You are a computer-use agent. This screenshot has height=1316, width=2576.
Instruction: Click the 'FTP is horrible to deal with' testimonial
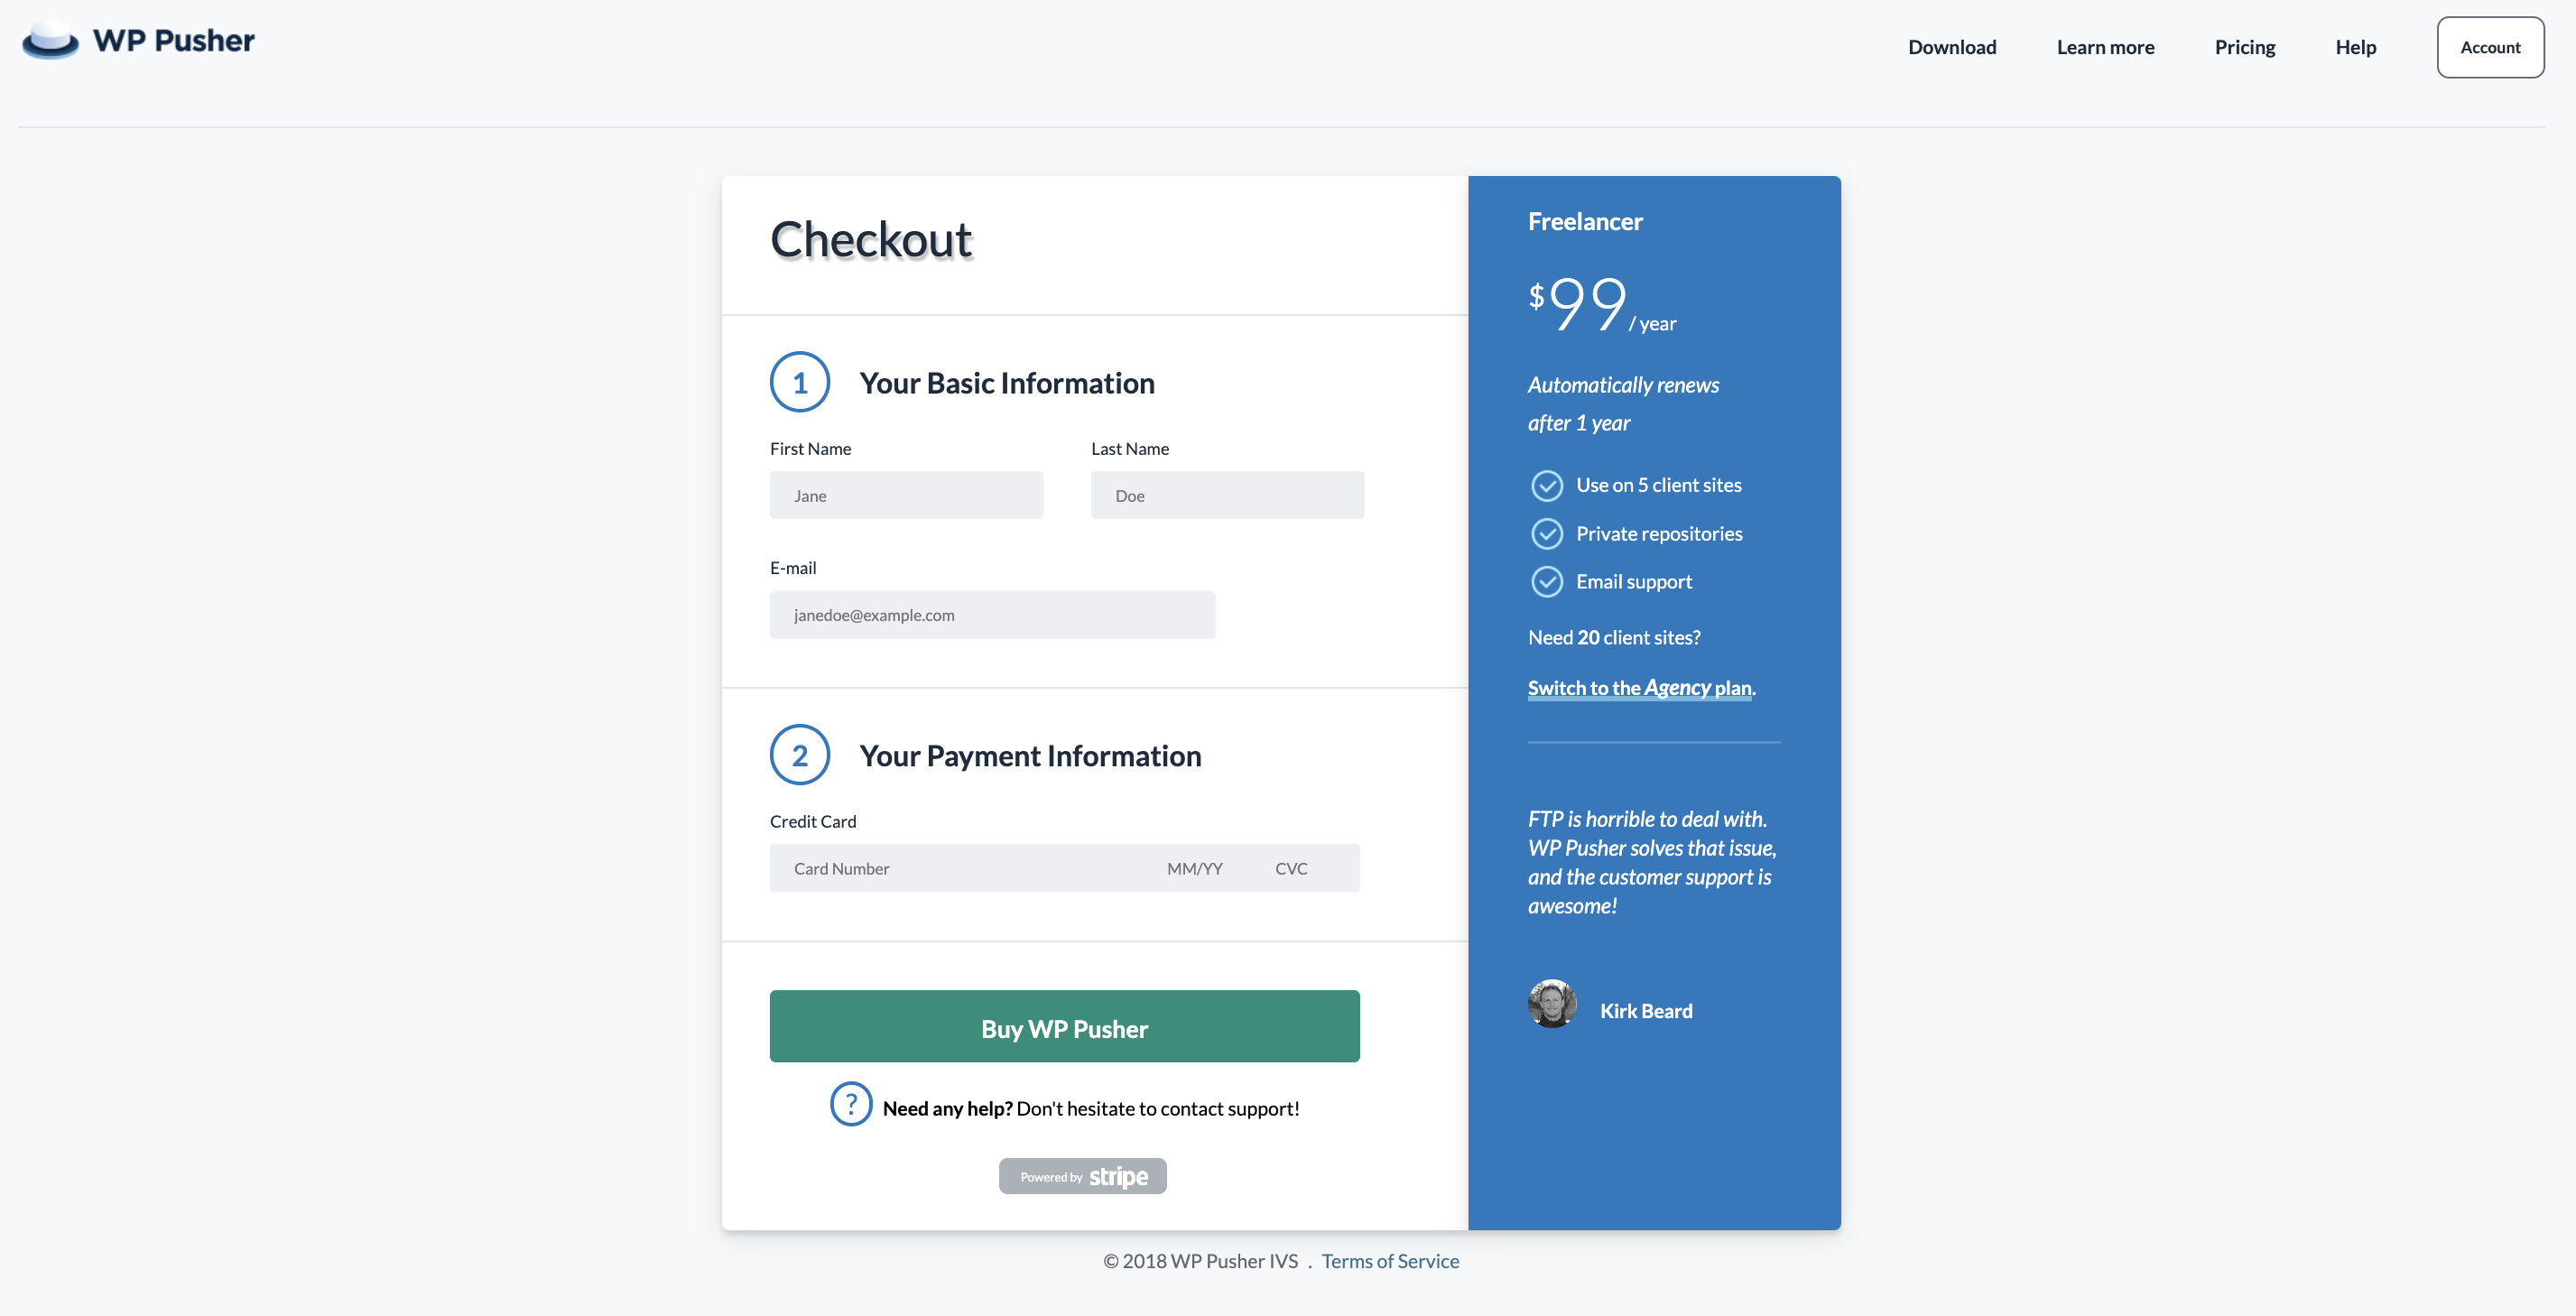click(1652, 862)
